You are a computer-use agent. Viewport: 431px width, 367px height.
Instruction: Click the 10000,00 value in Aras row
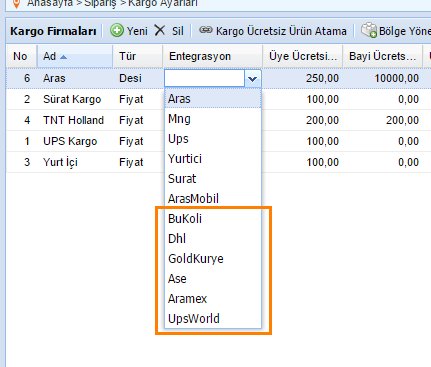(397, 78)
